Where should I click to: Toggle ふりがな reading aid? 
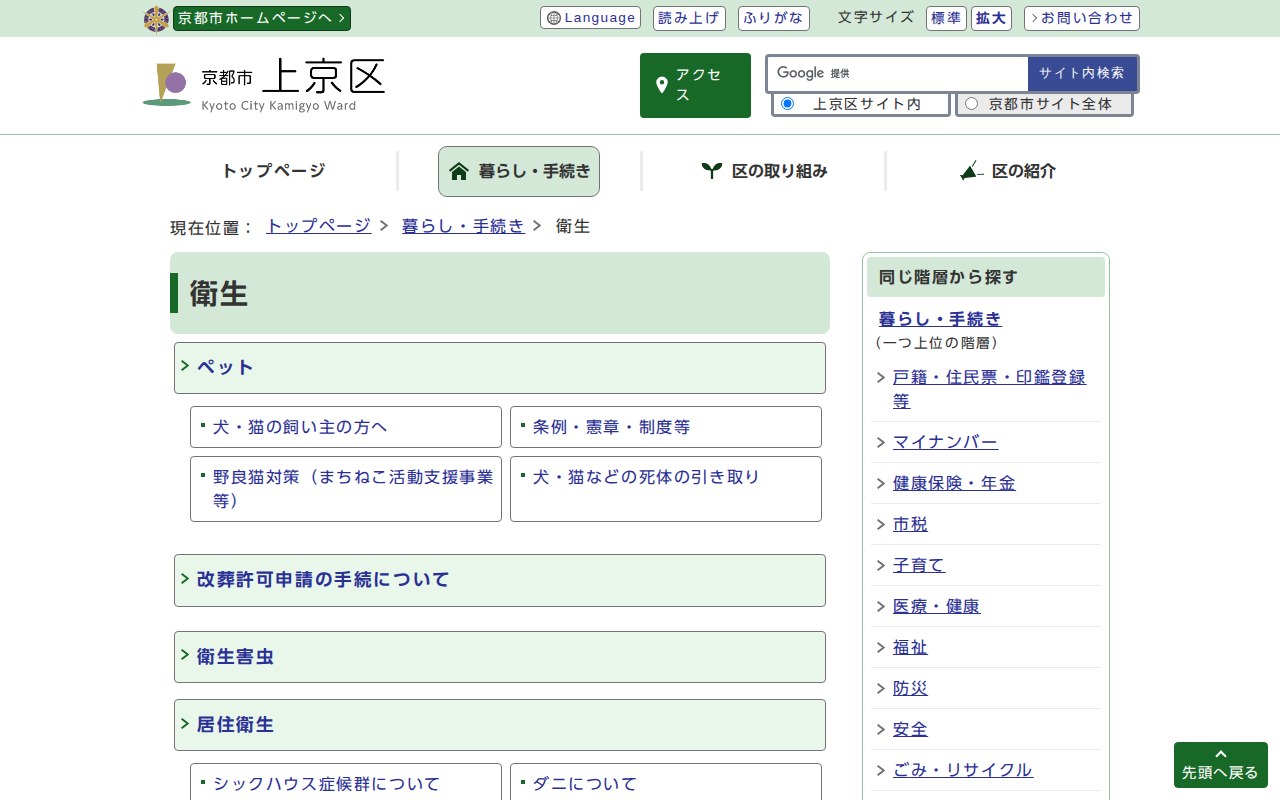pos(773,18)
